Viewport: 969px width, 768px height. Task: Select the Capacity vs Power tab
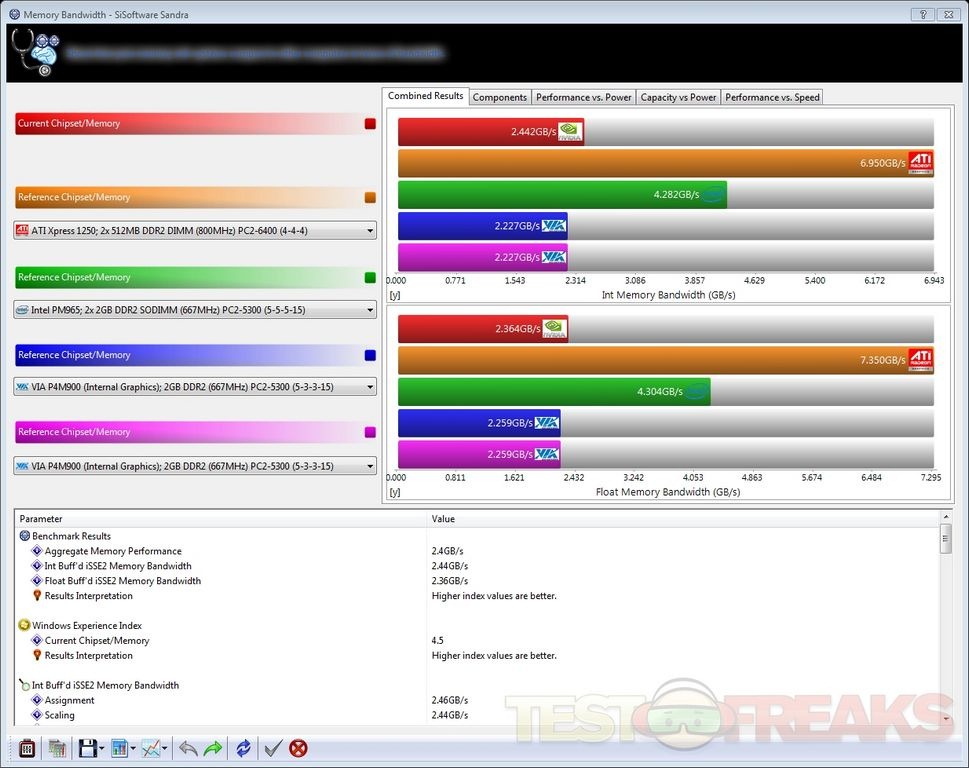(x=678, y=97)
